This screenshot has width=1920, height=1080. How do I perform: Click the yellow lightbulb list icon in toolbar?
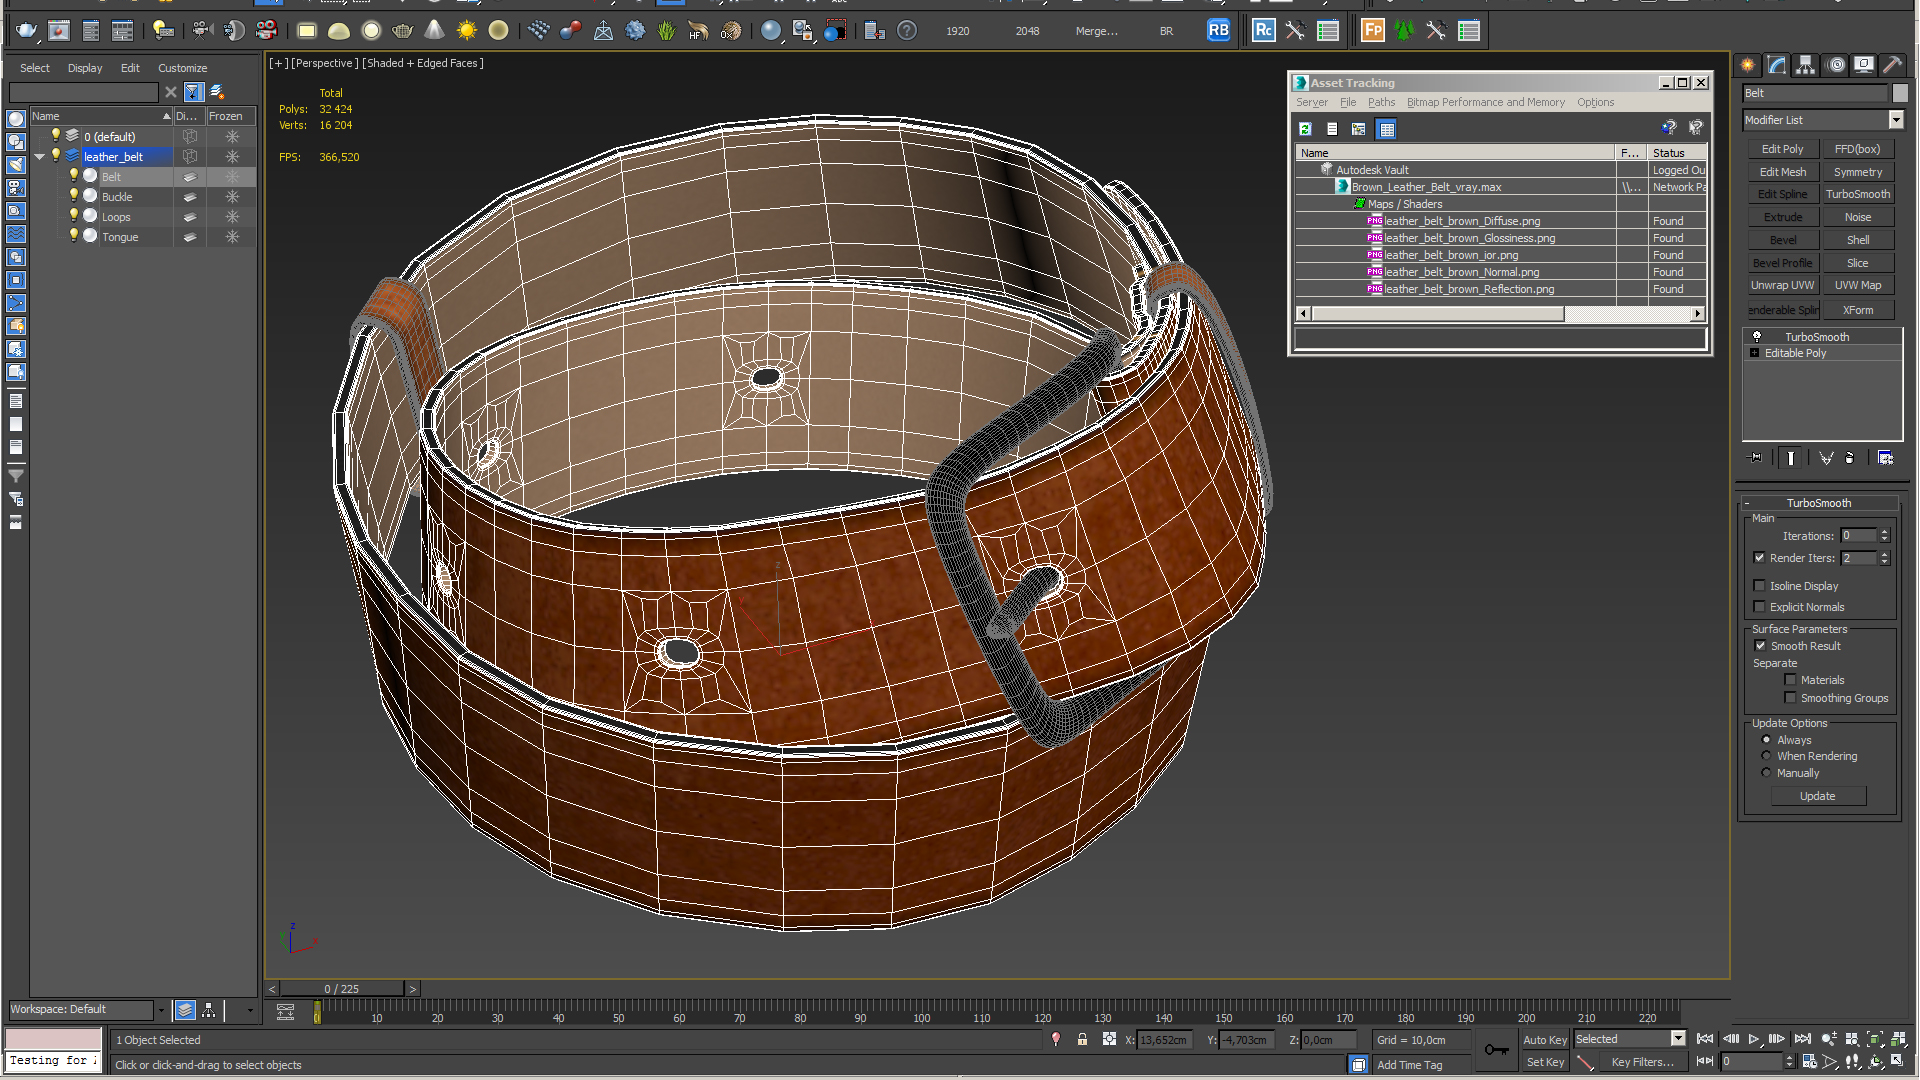pyautogui.click(x=163, y=31)
